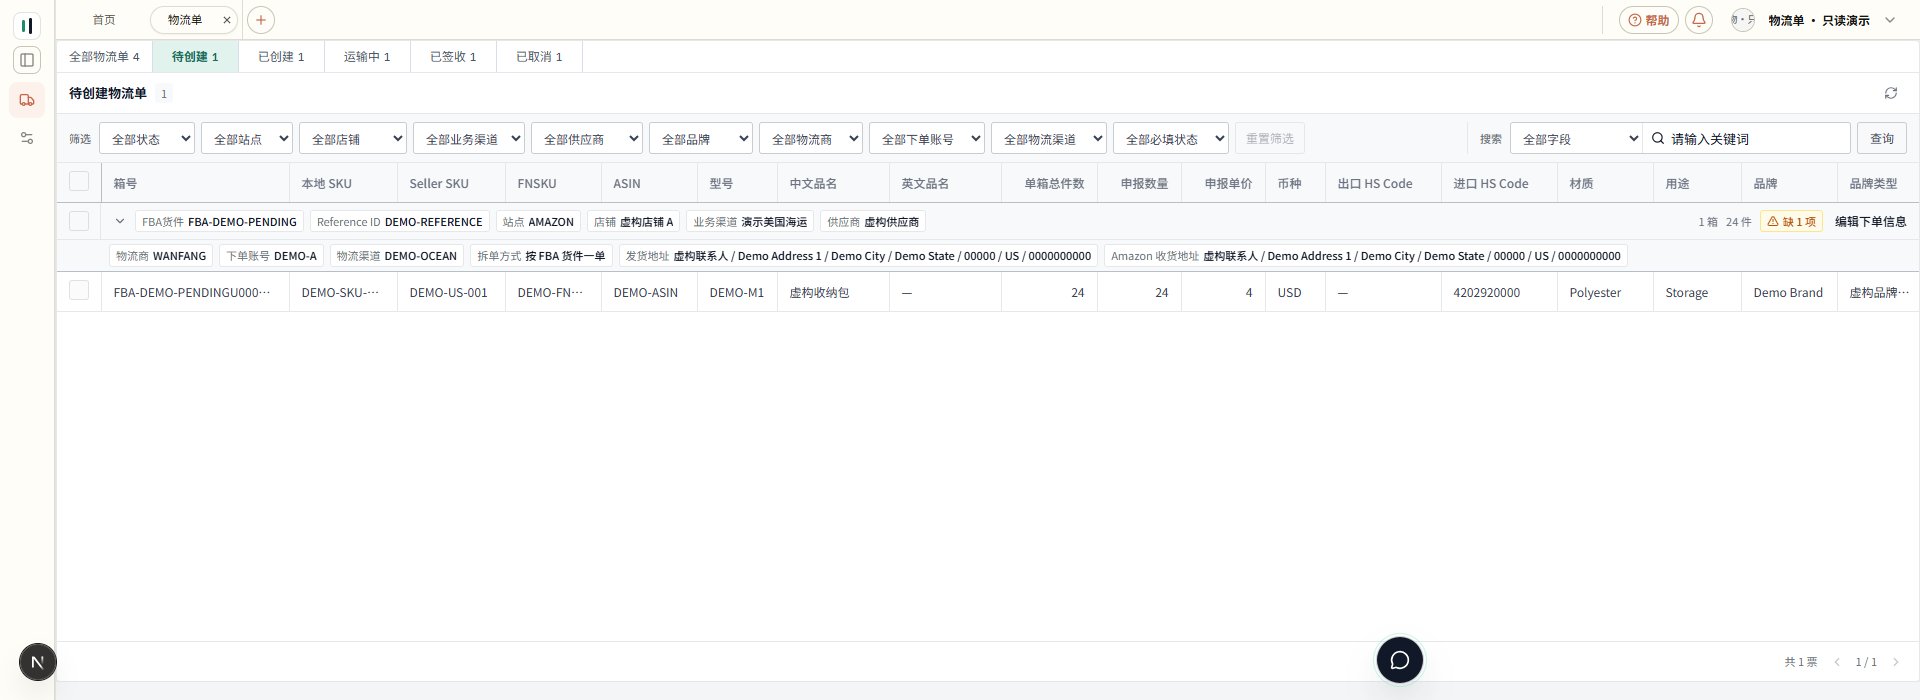1920x700 pixels.
Task: Open the 全部供应商 filter dropdown
Action: 587,139
